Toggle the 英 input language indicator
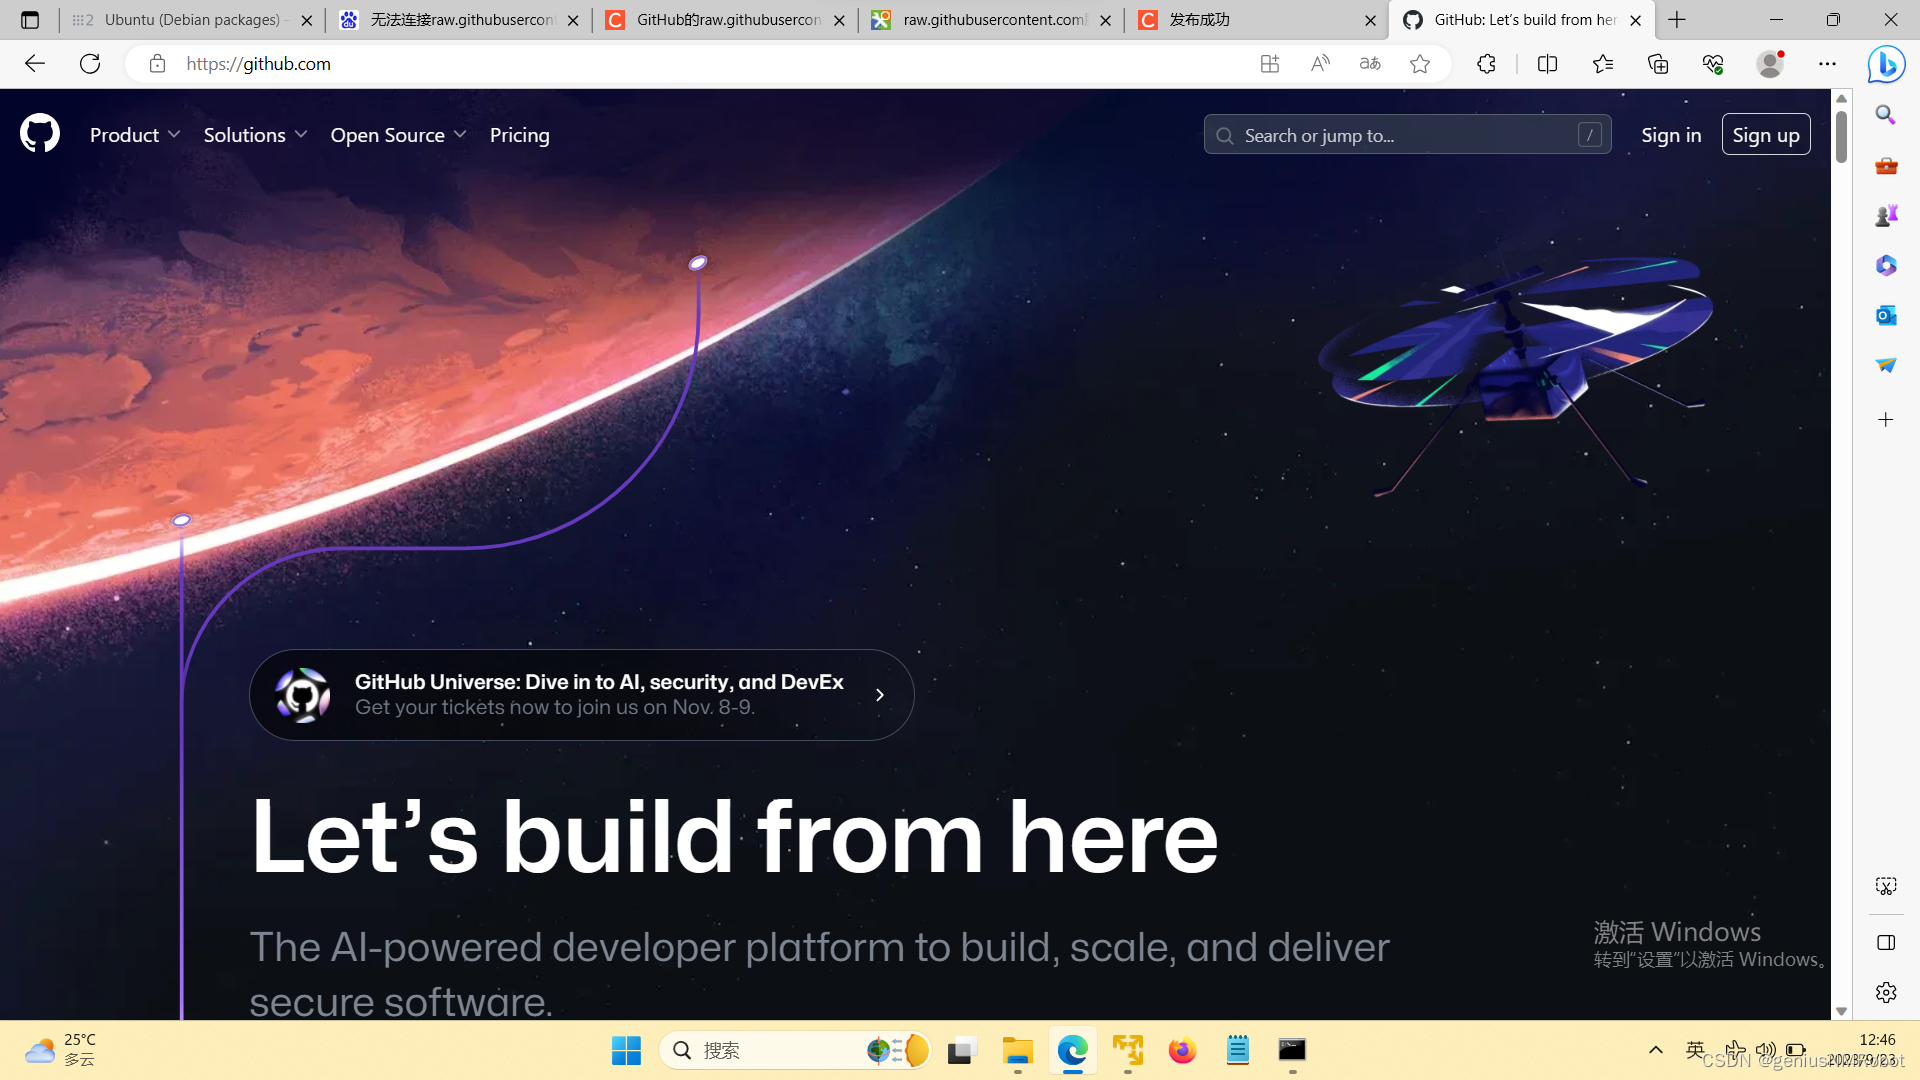 (1695, 1050)
